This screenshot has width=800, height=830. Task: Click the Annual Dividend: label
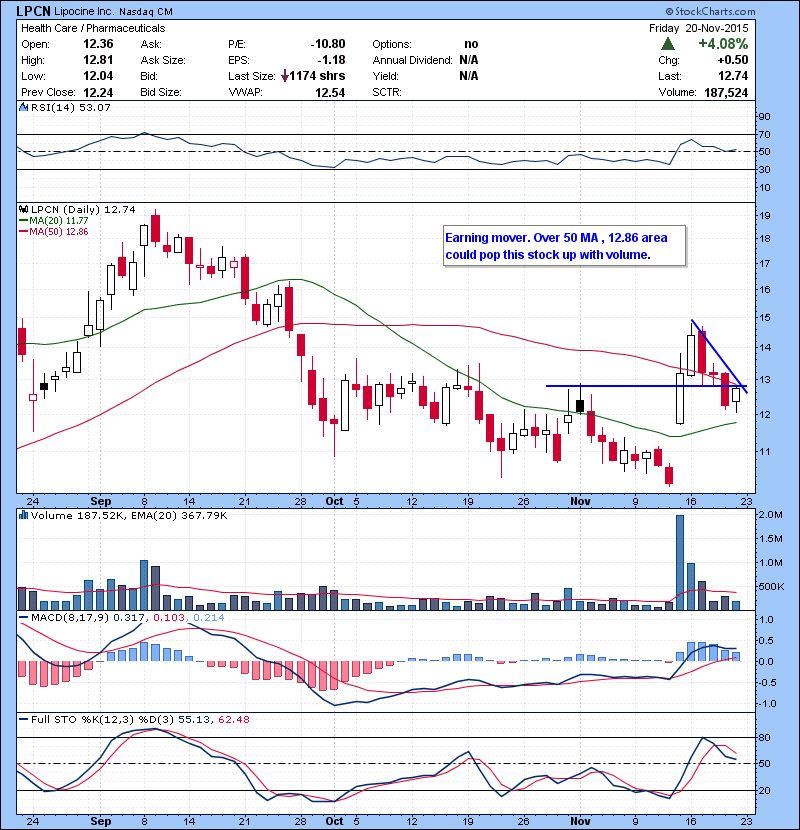coord(412,60)
